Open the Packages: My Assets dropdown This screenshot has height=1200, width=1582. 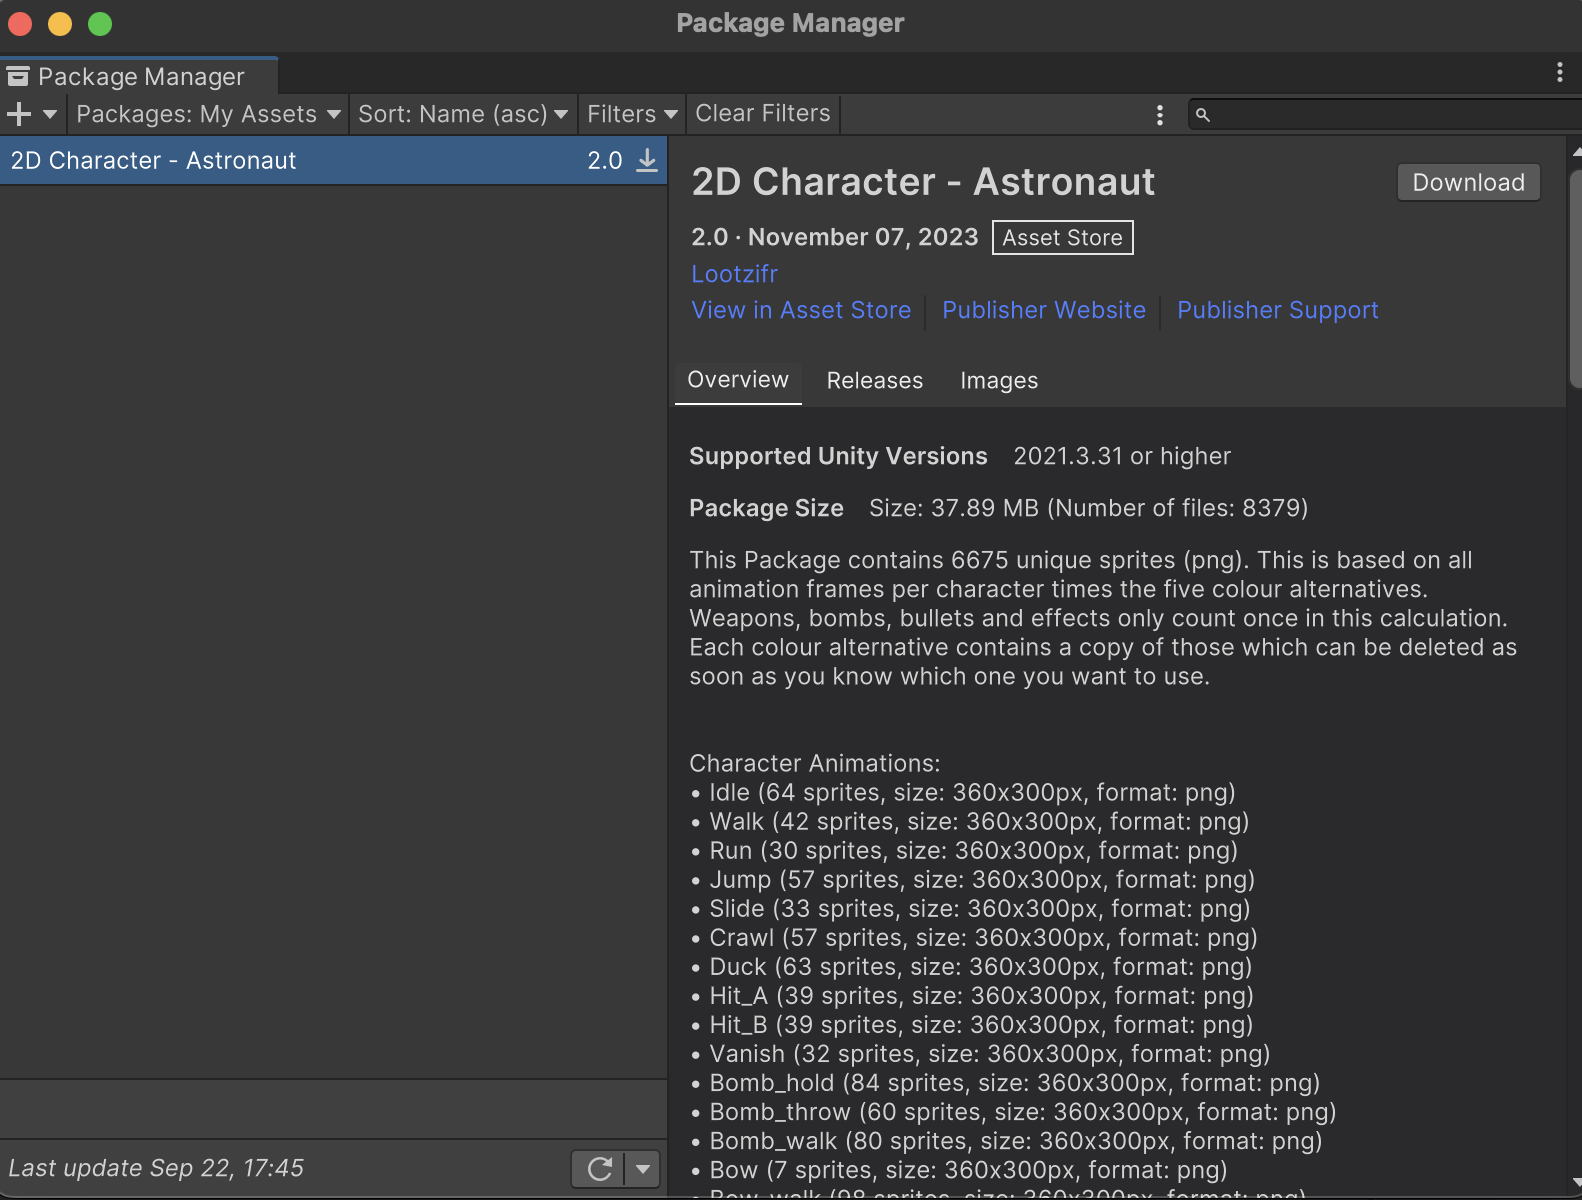tap(208, 114)
